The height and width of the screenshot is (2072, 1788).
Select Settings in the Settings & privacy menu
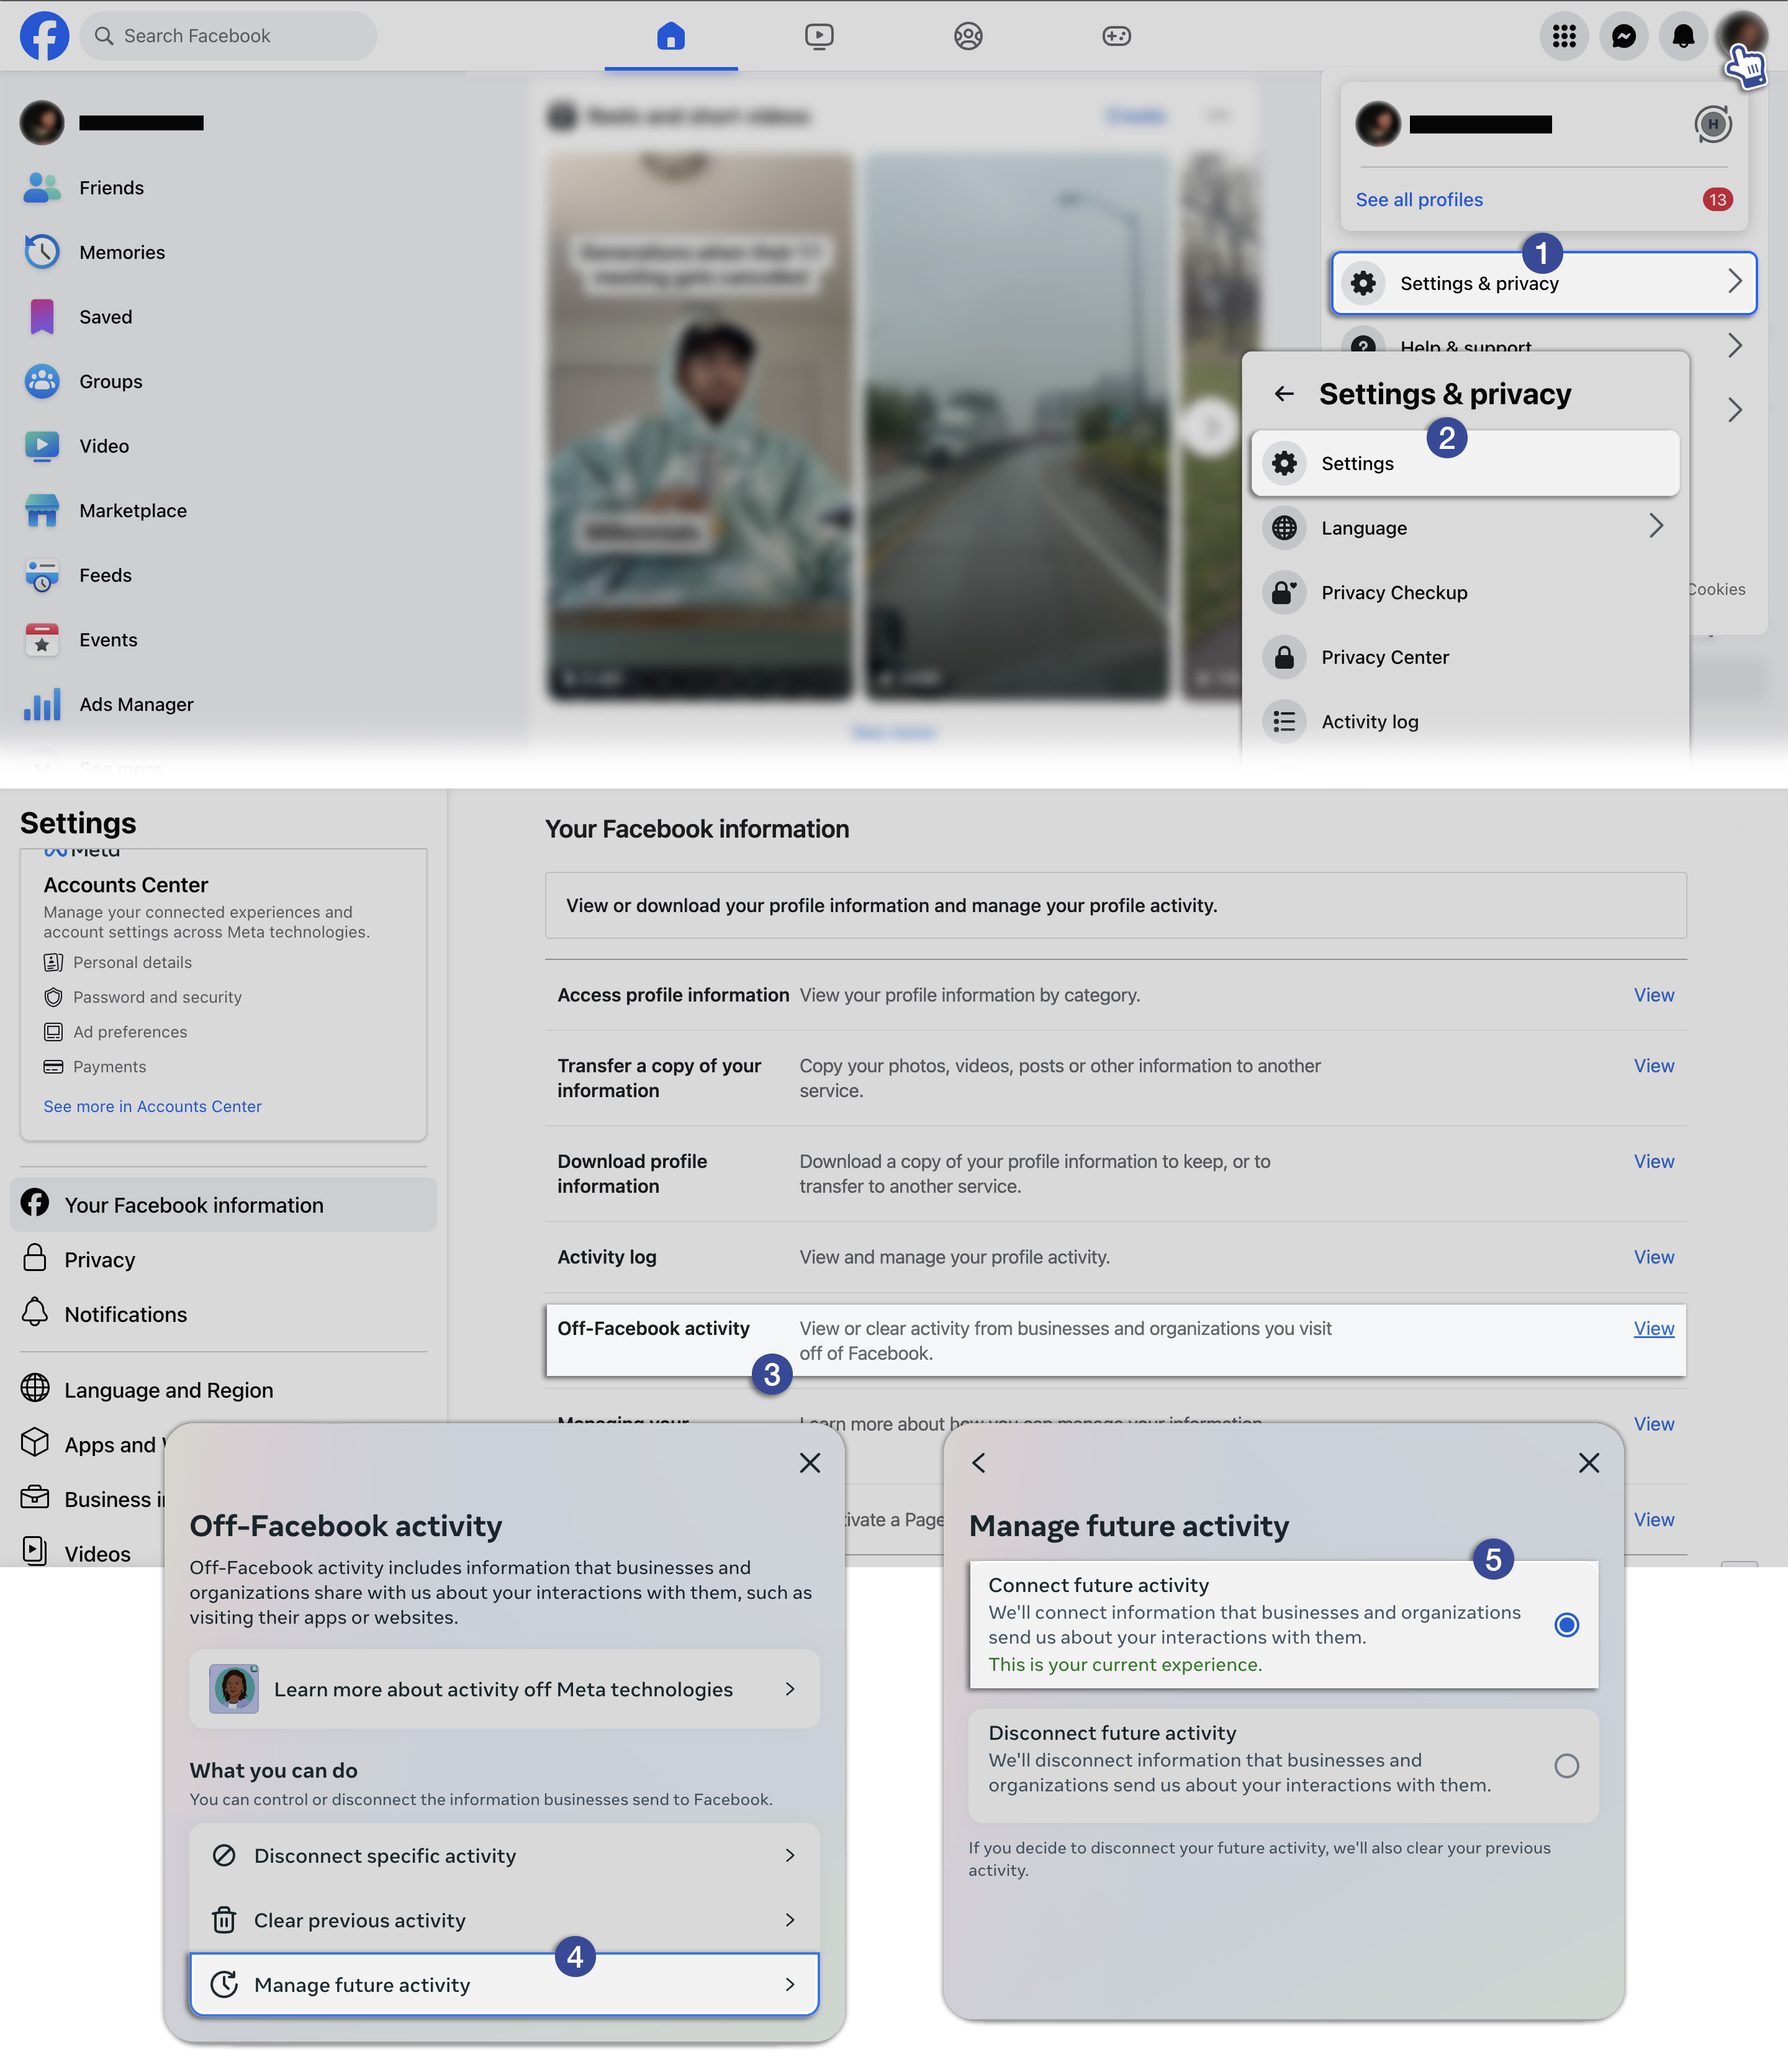pyautogui.click(x=1465, y=463)
